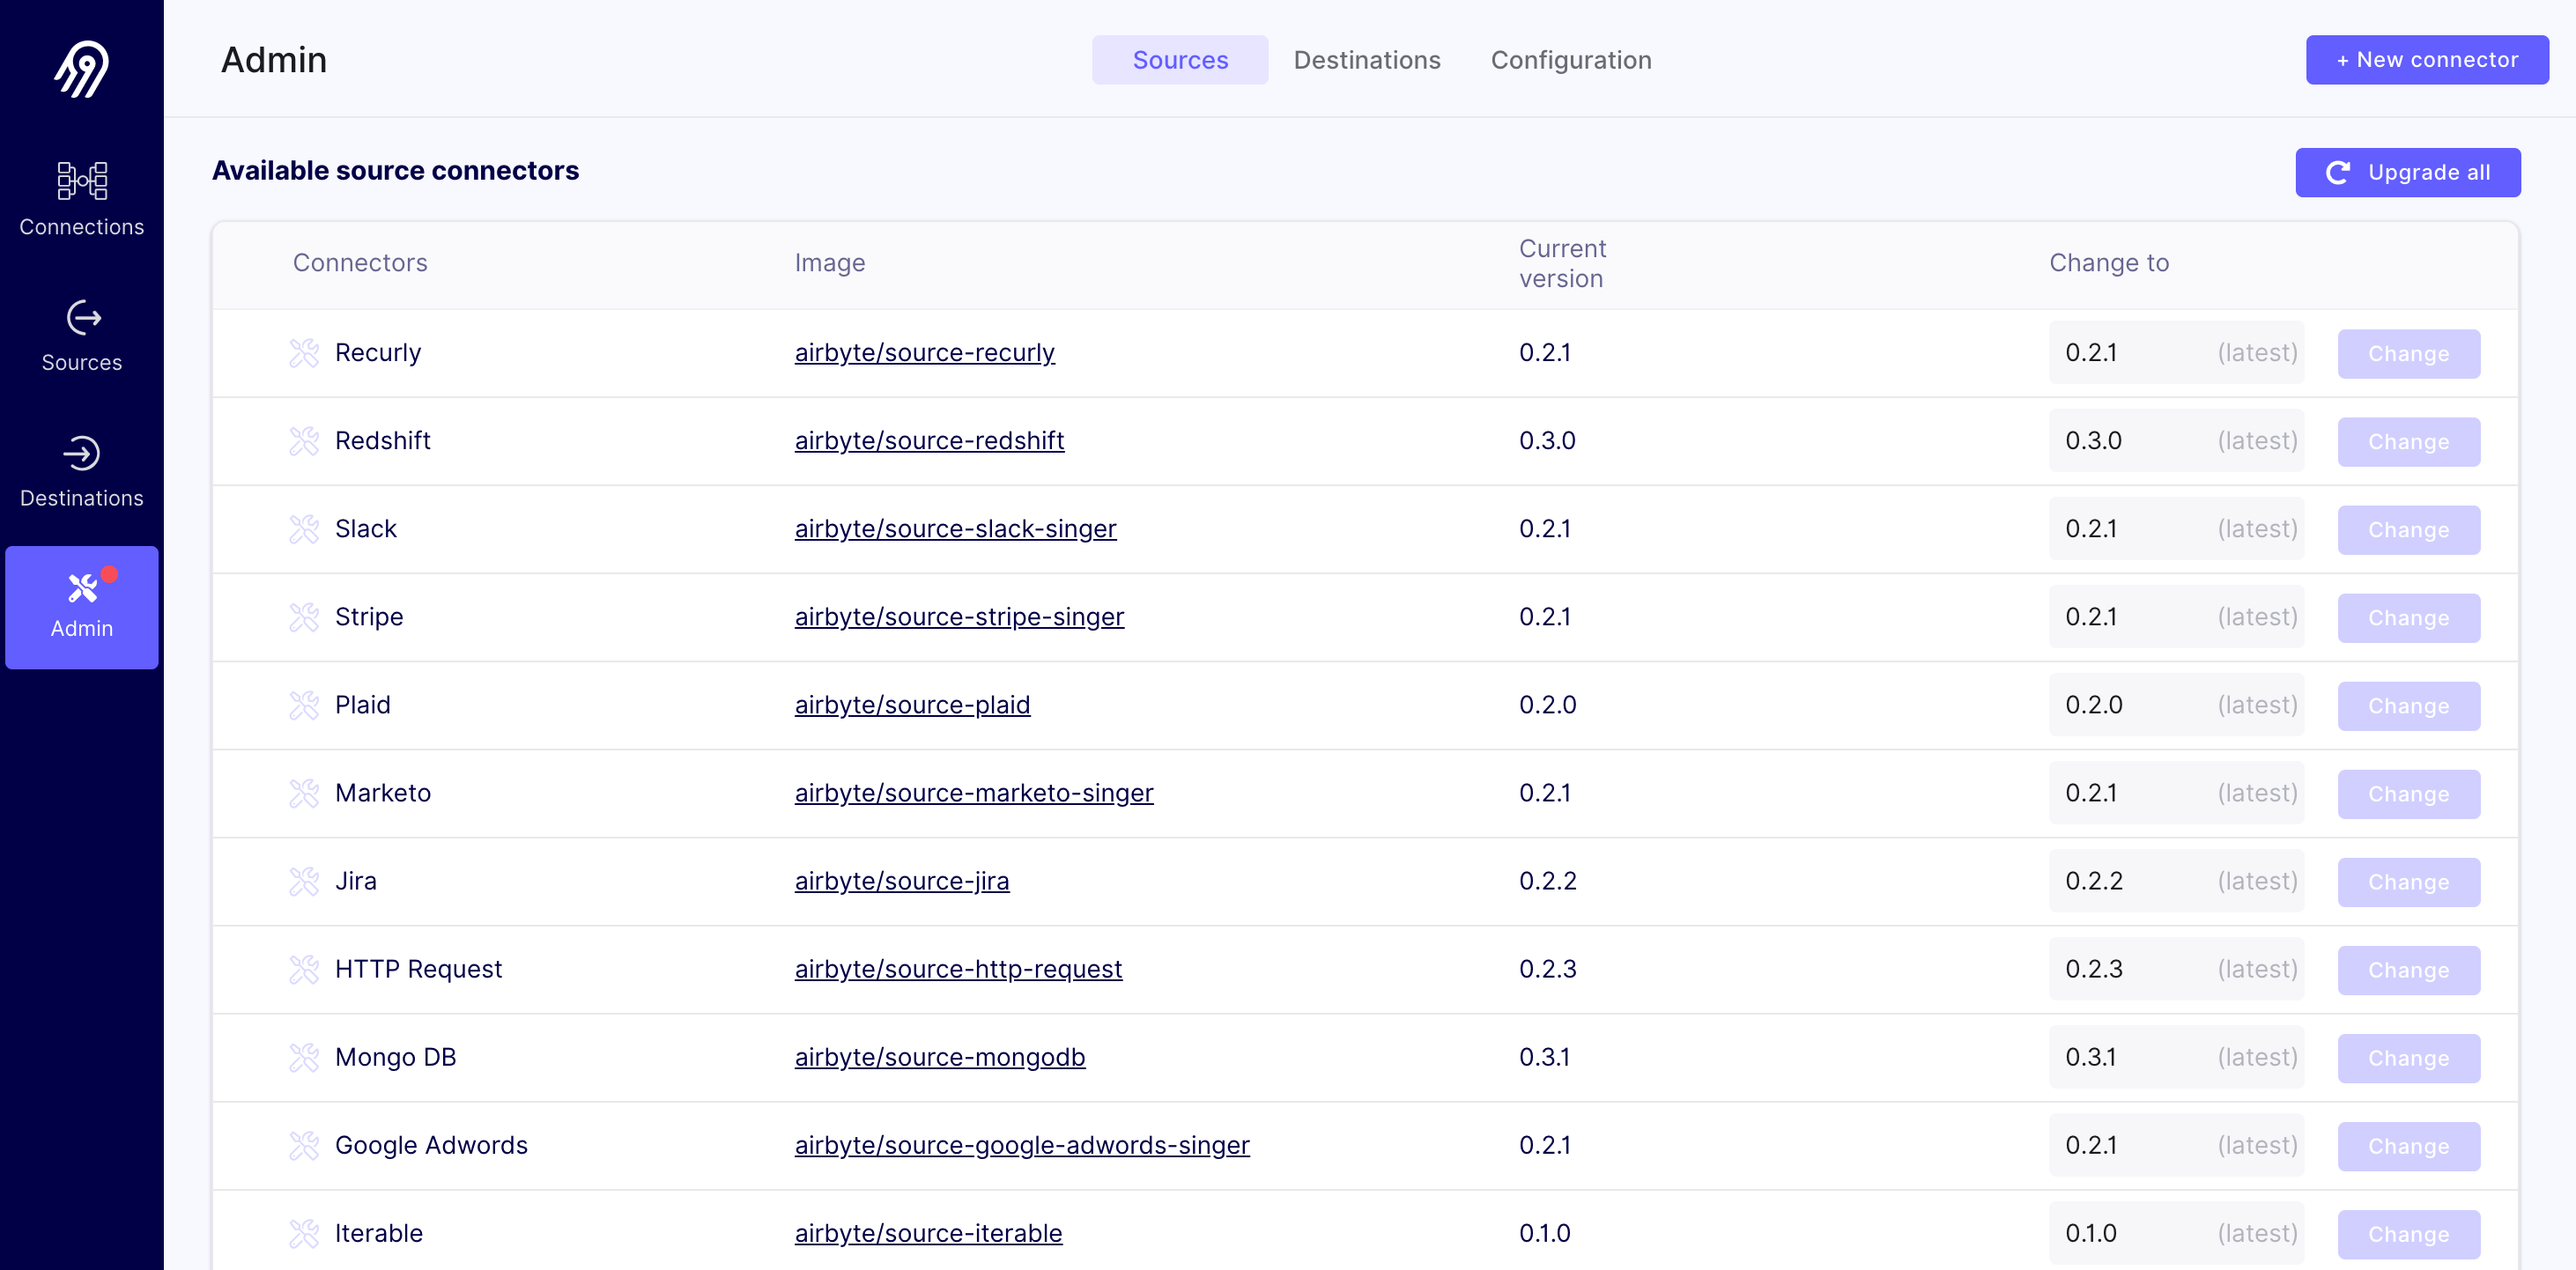Click the Airbyte logo in sidebar
This screenshot has height=1270, width=2576.
[81, 69]
